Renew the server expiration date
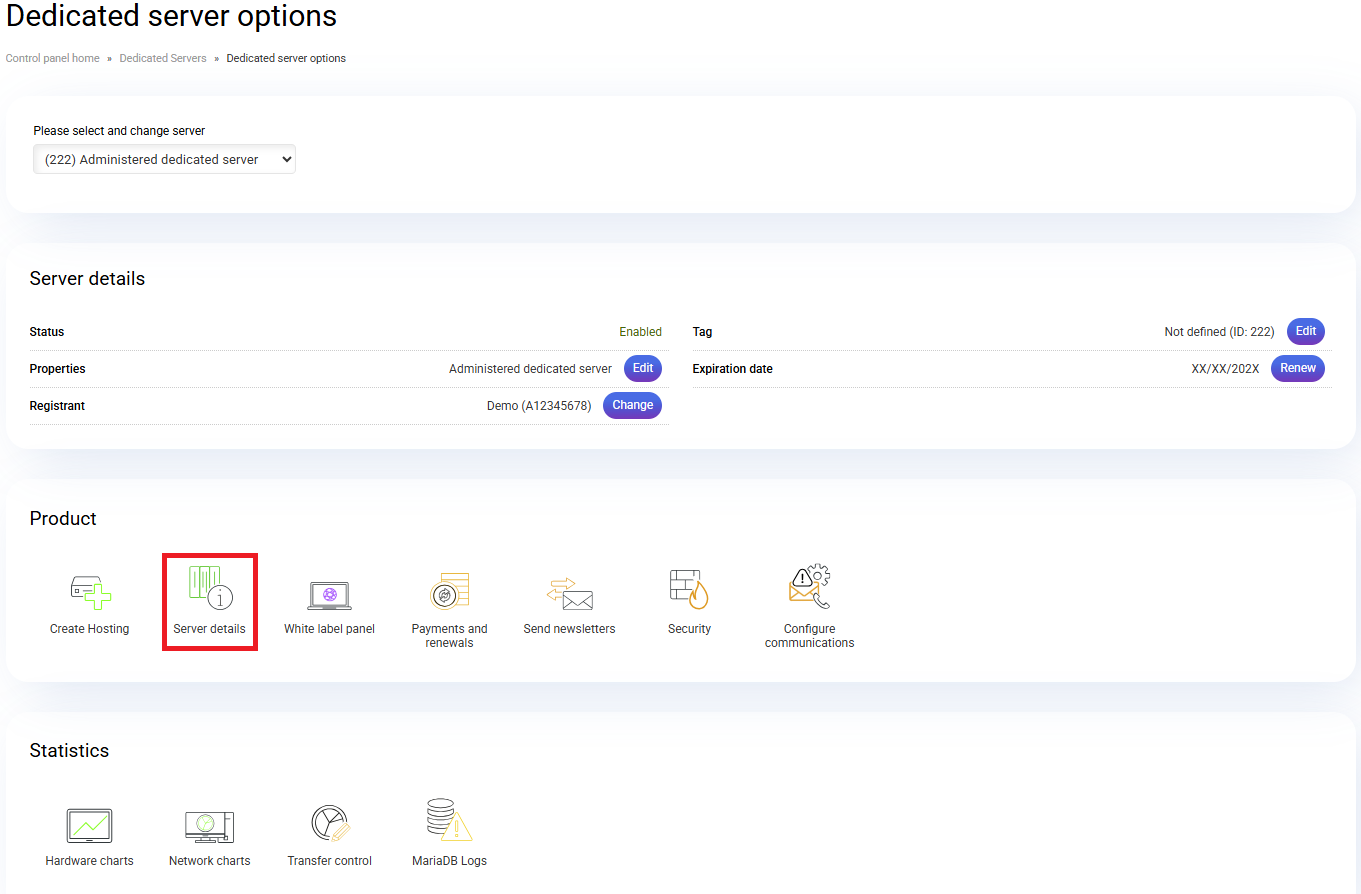1361x894 pixels. tap(1297, 368)
